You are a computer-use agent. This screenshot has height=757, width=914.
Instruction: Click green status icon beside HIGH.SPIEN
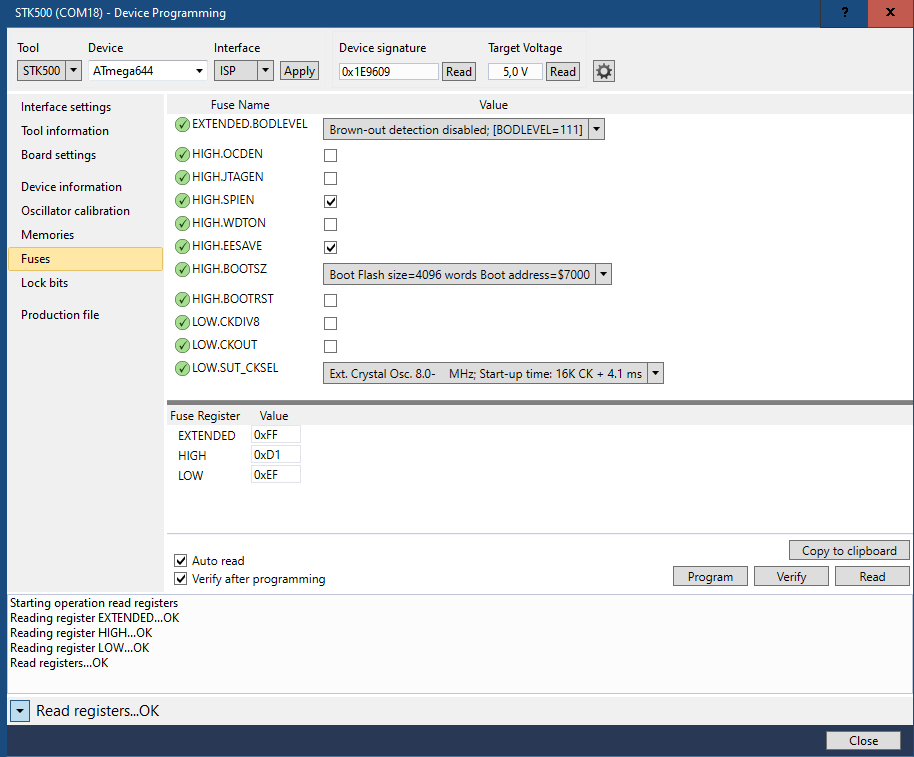pos(182,200)
